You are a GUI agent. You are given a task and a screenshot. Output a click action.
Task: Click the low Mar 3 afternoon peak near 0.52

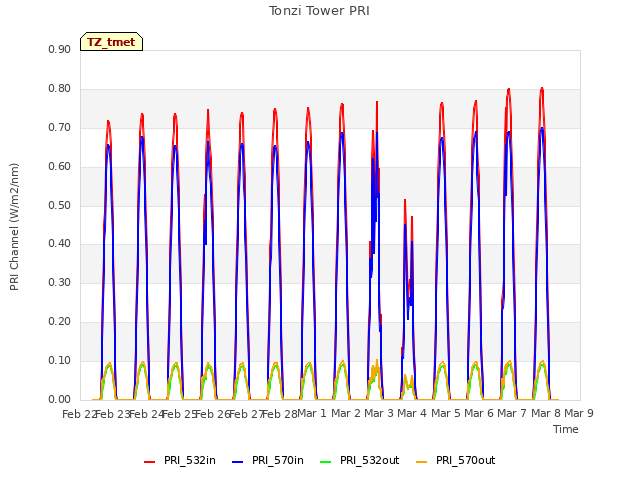(404, 200)
